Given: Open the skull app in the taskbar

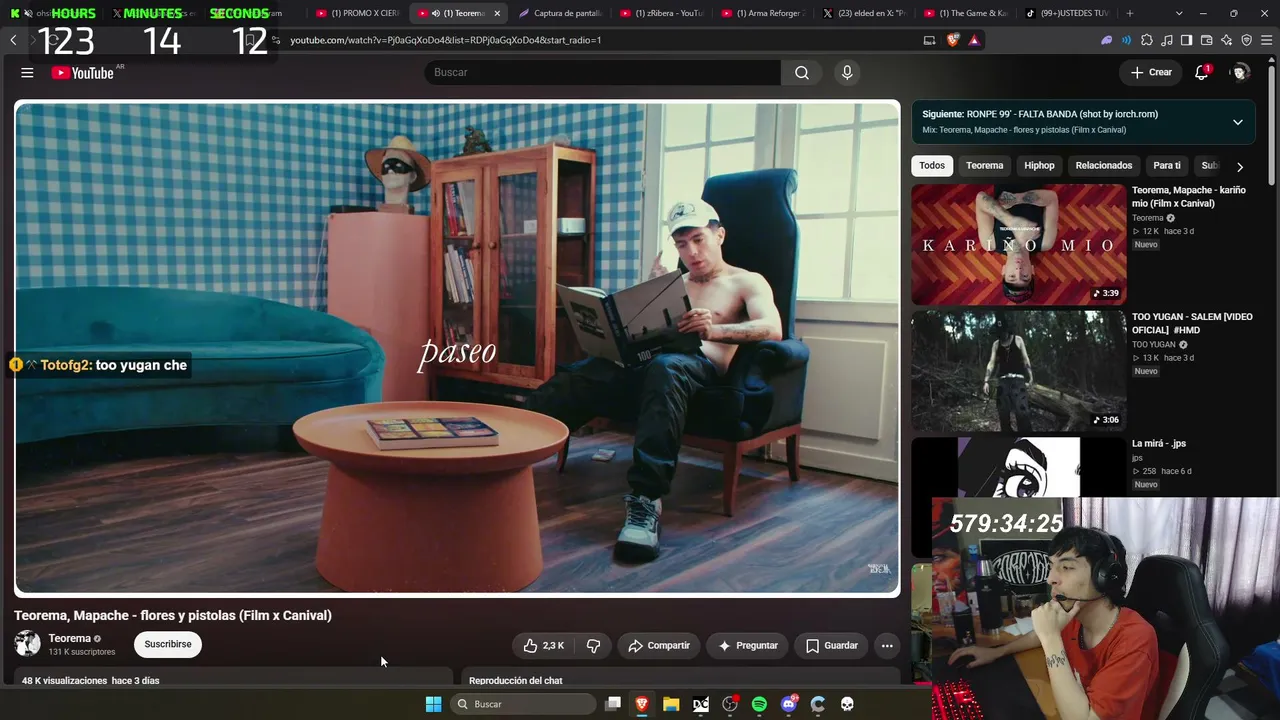Looking at the screenshot, I should pos(847,704).
